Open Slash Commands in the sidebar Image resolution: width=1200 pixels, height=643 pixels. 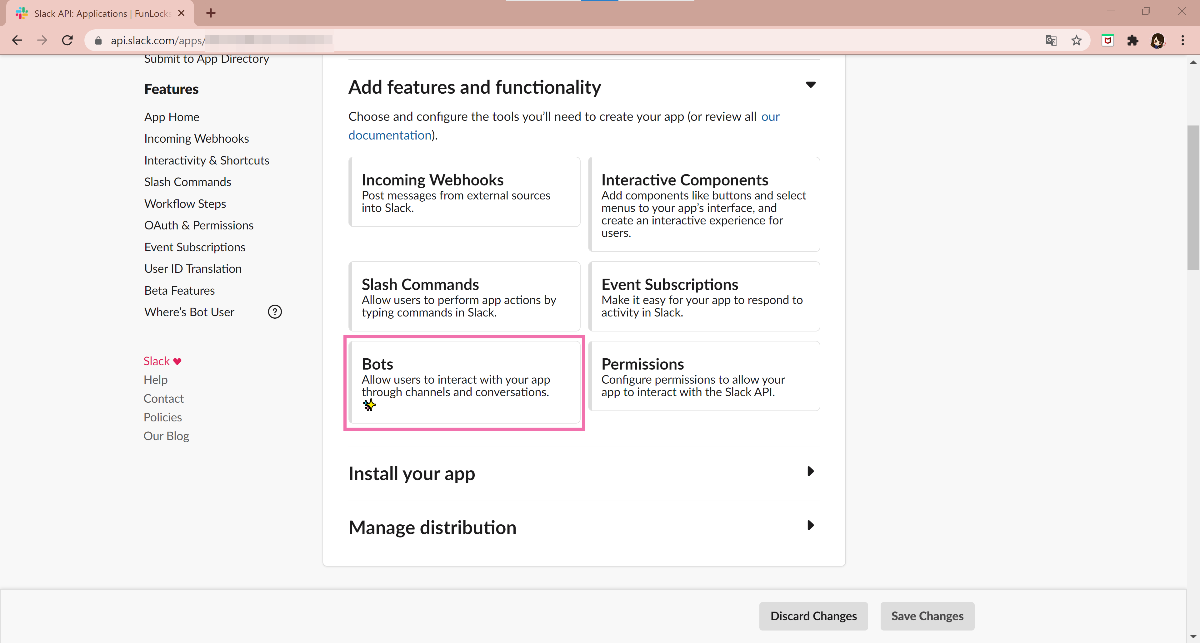[187, 182]
